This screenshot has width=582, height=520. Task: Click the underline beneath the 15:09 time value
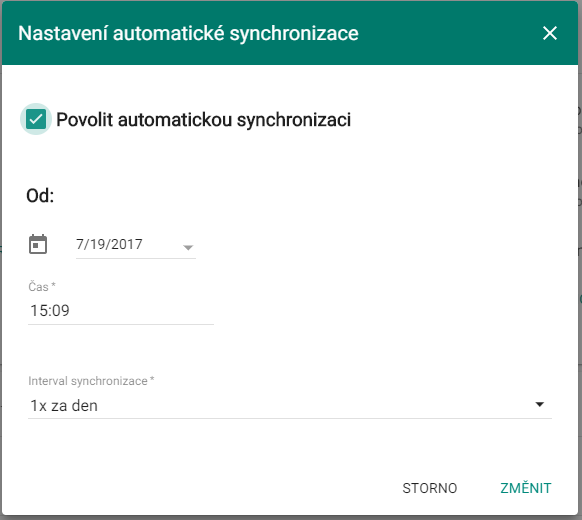click(121, 324)
